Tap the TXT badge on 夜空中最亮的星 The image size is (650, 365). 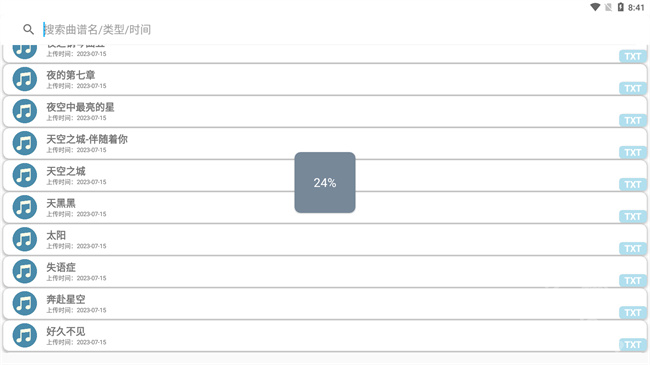633,120
